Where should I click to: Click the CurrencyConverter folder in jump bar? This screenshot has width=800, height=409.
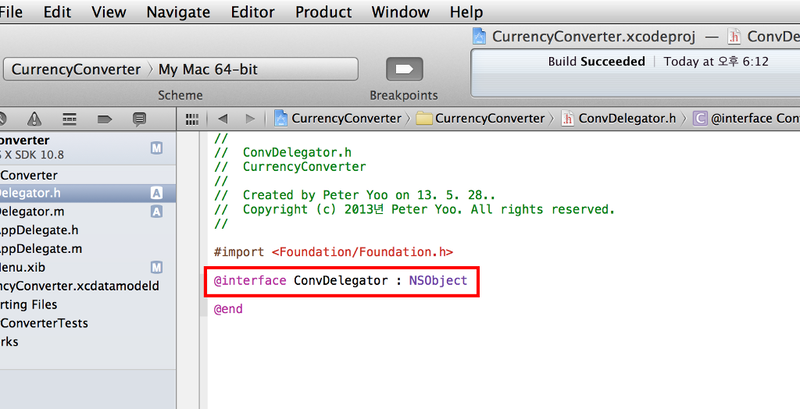(483, 118)
